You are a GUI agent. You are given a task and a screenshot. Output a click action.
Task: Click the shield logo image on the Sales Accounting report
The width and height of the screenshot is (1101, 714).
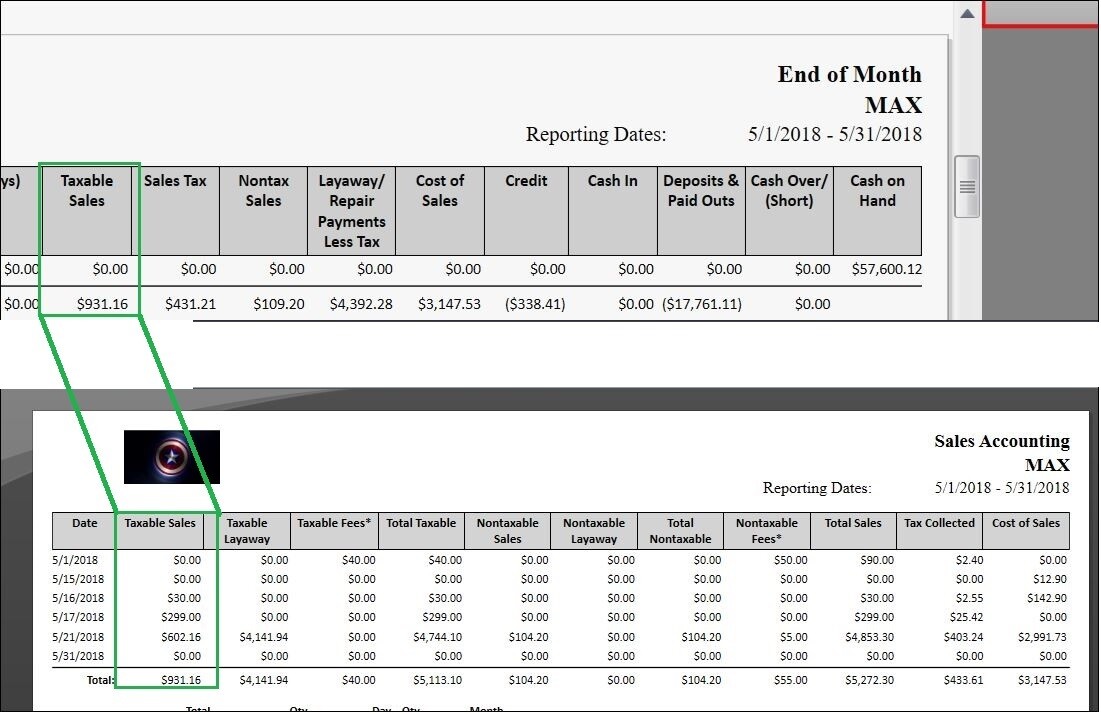tap(171, 457)
